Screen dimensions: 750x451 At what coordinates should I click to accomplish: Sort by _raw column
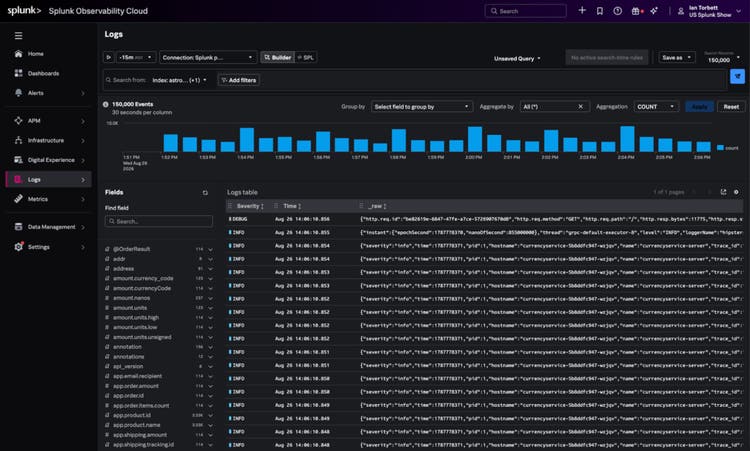(x=377, y=206)
